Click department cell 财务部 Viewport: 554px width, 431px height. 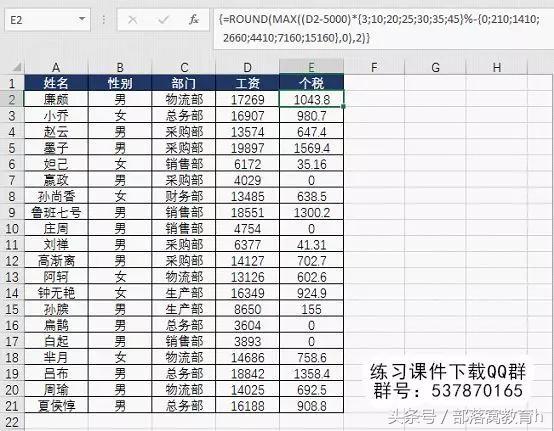pos(184,196)
